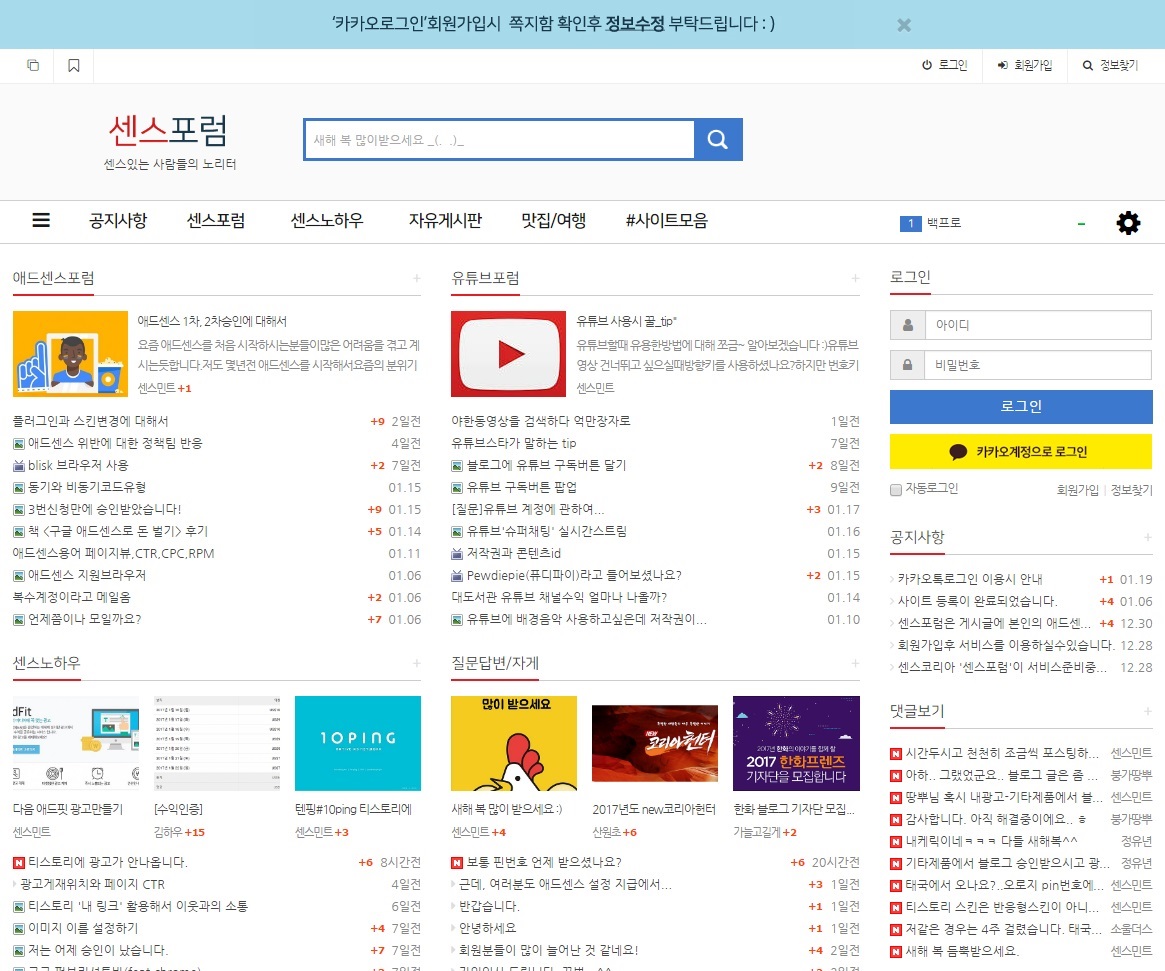Select the 맛집/여행 menu item

[x=553, y=221]
